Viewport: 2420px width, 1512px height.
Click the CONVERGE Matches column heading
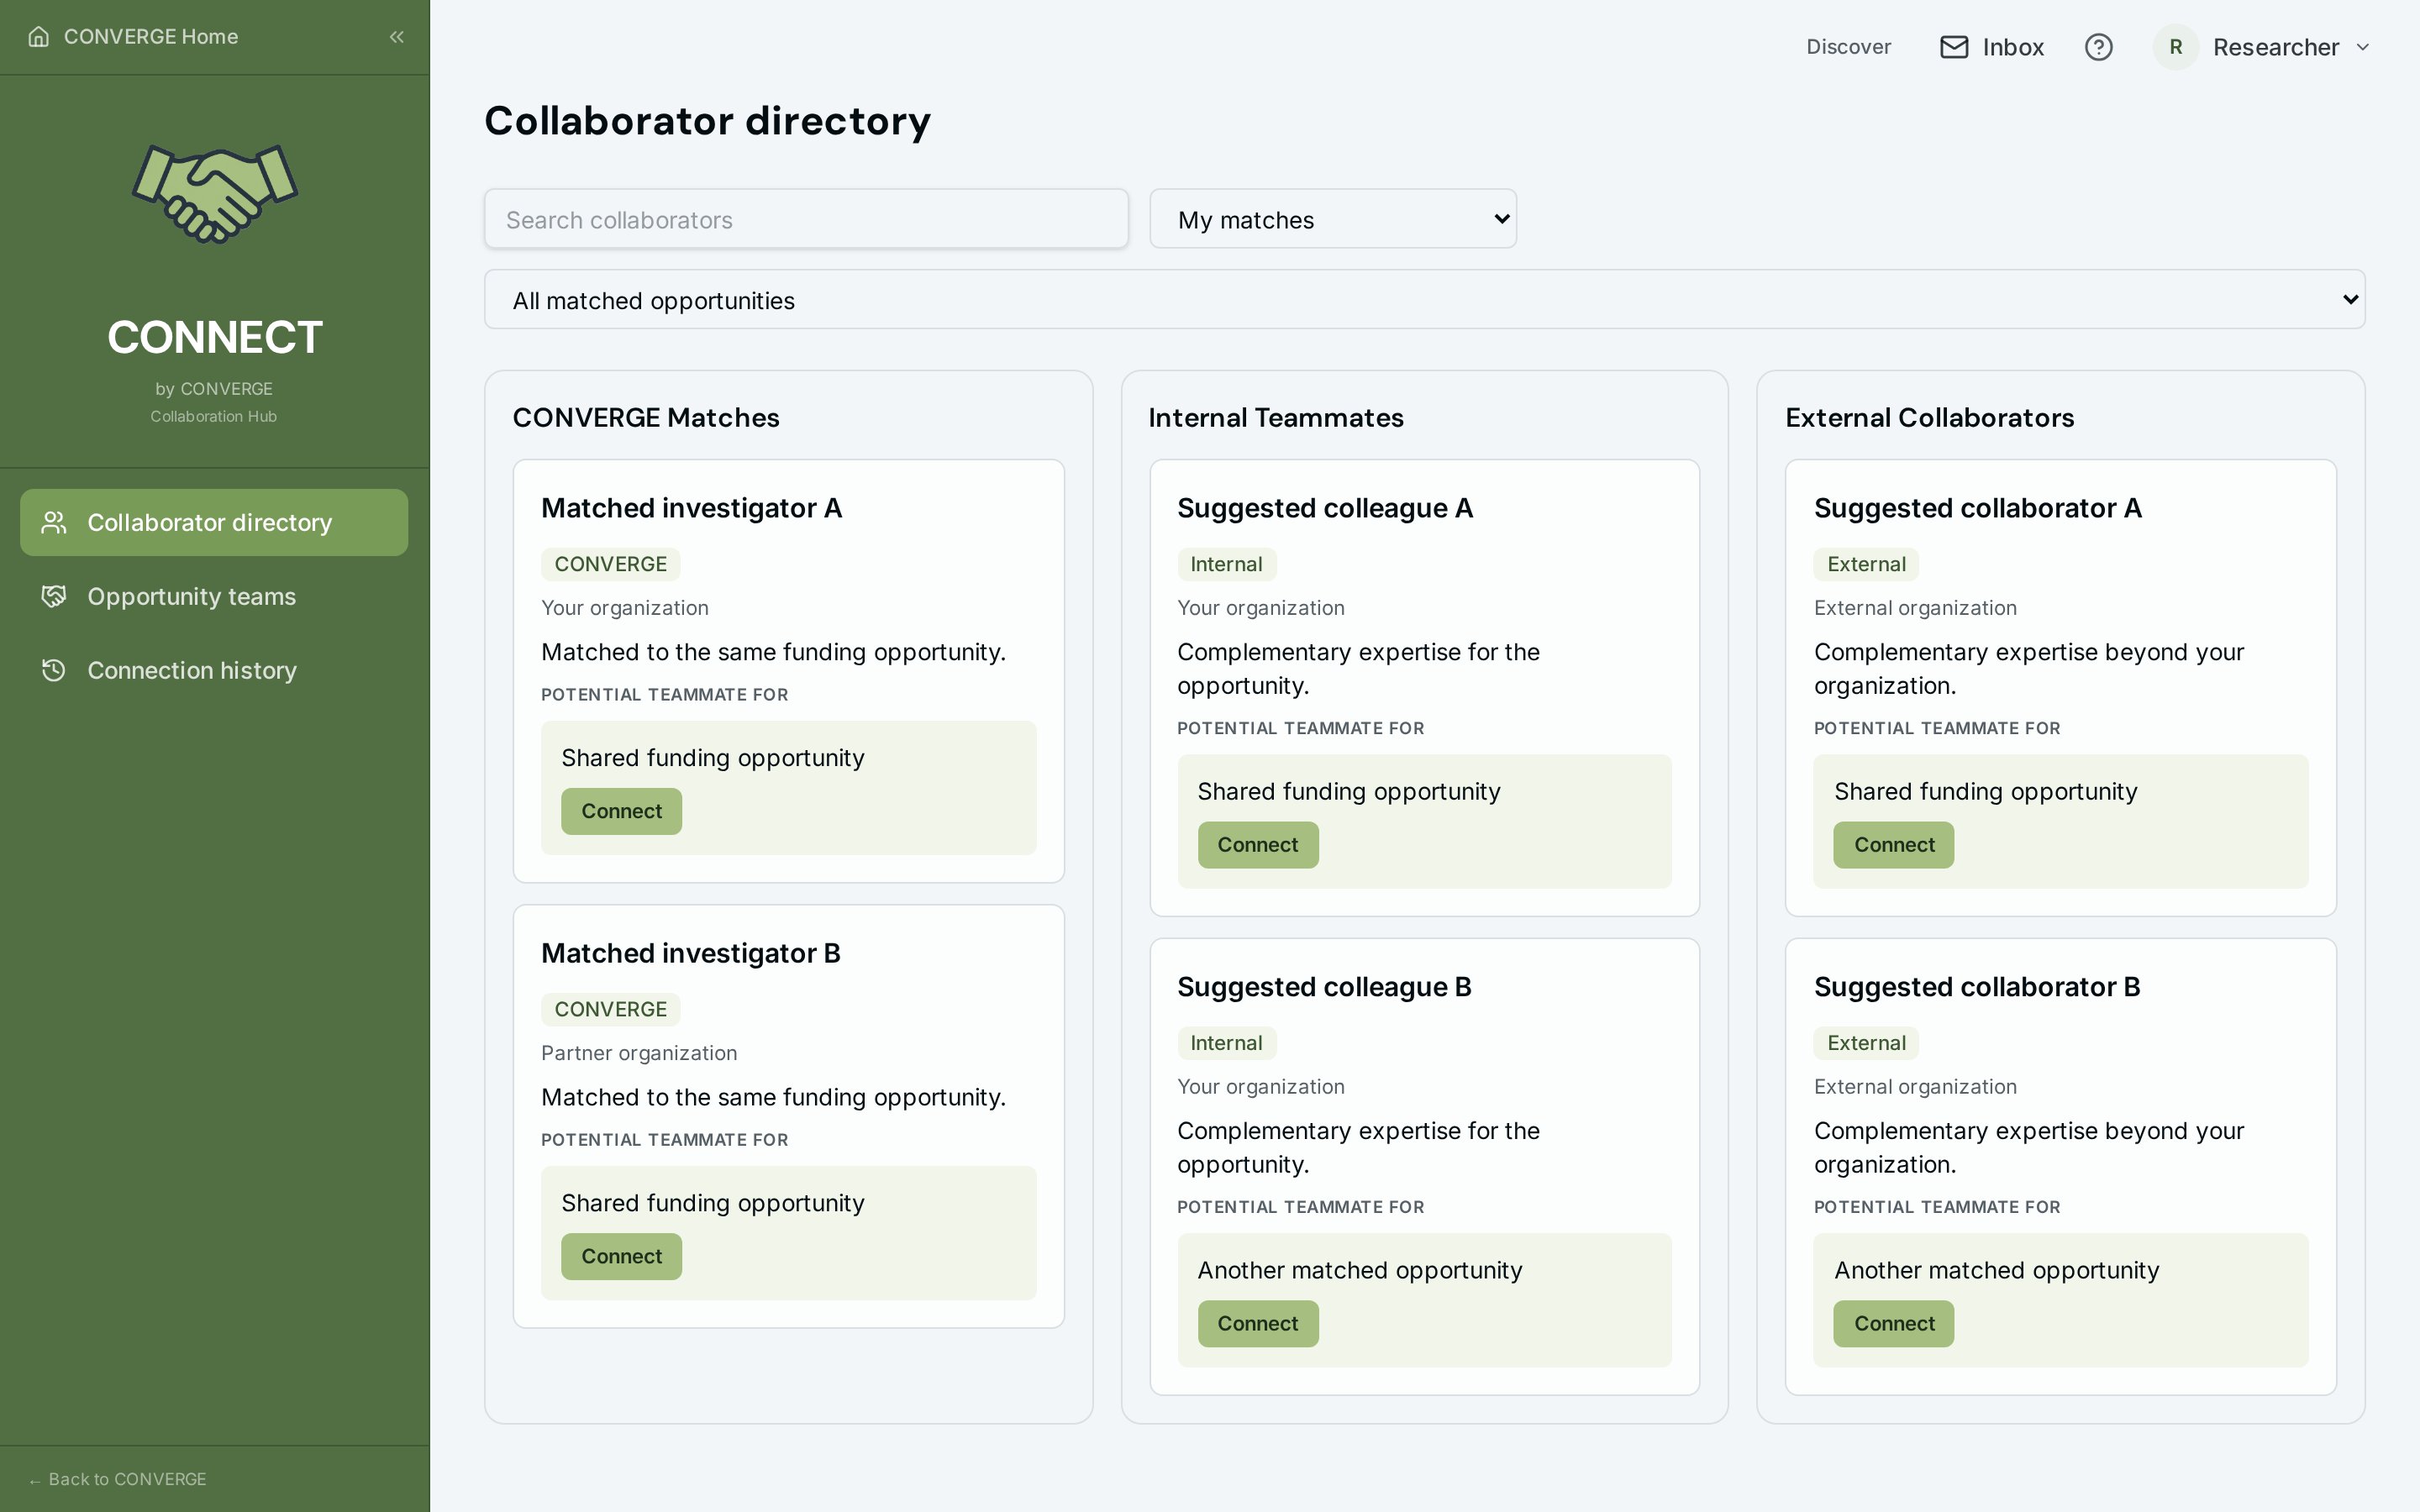[646, 417]
